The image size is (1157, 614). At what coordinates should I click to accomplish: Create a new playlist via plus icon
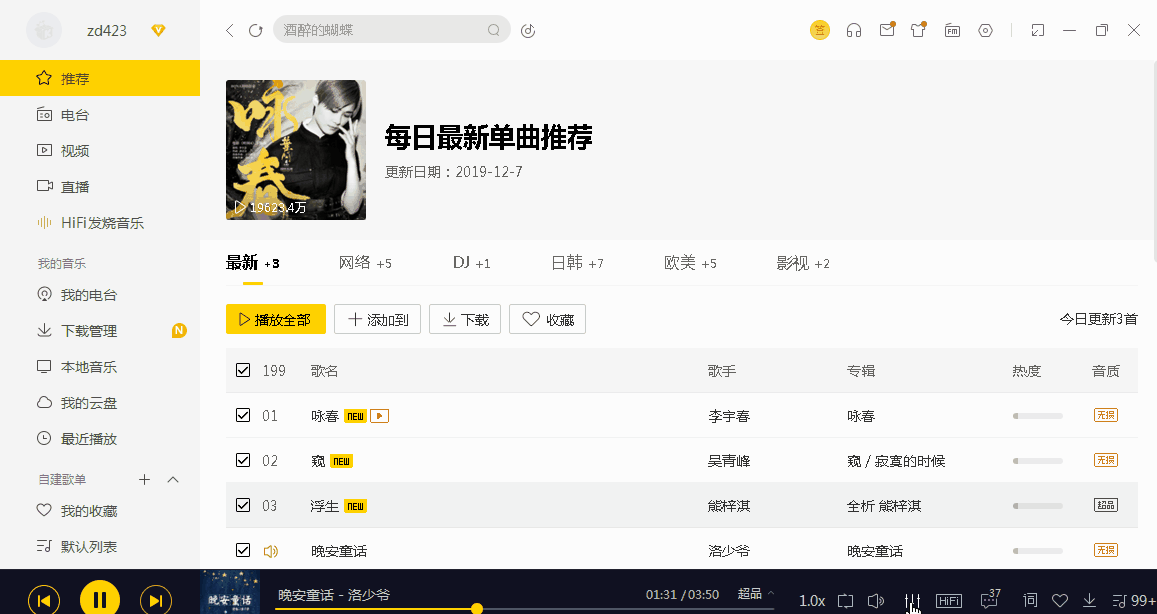[144, 479]
